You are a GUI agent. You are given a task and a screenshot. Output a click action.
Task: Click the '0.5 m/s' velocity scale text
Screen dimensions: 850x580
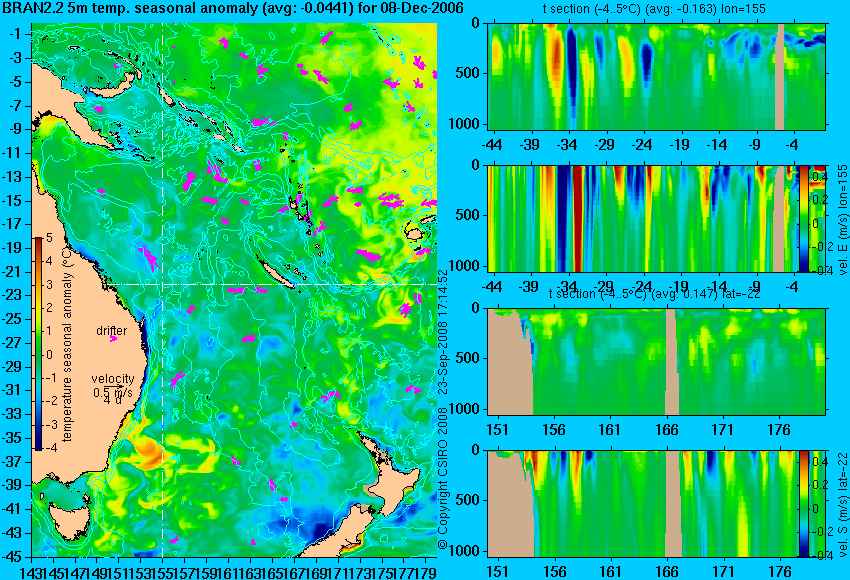click(x=112, y=392)
